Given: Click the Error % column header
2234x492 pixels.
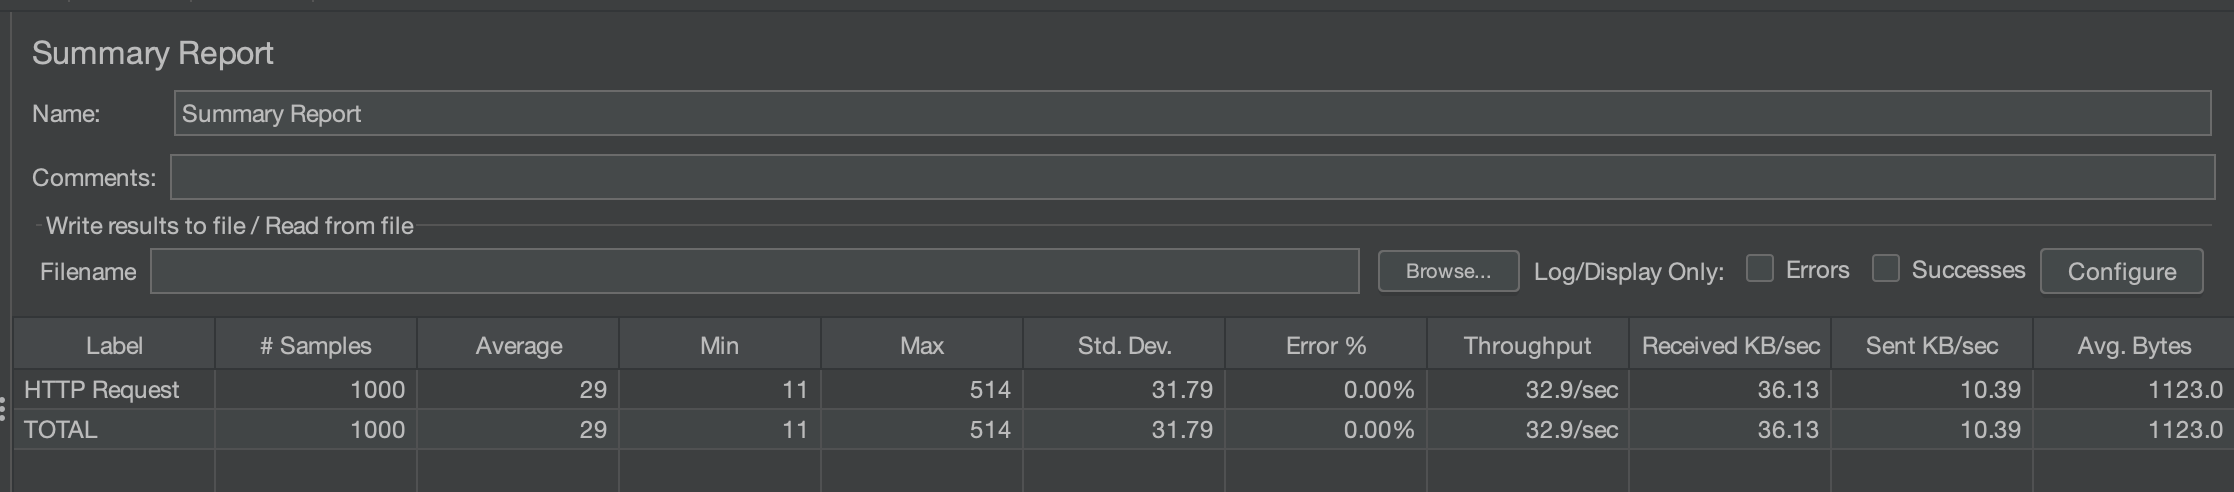Looking at the screenshot, I should pyautogui.click(x=1326, y=346).
